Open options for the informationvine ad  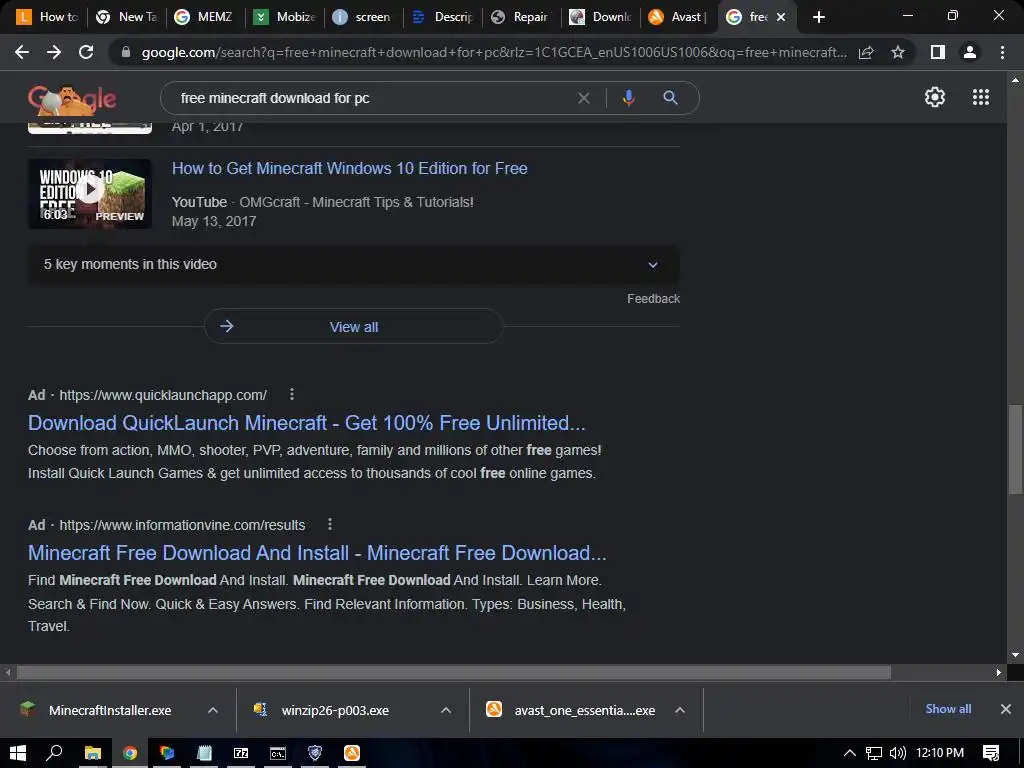tap(330, 524)
